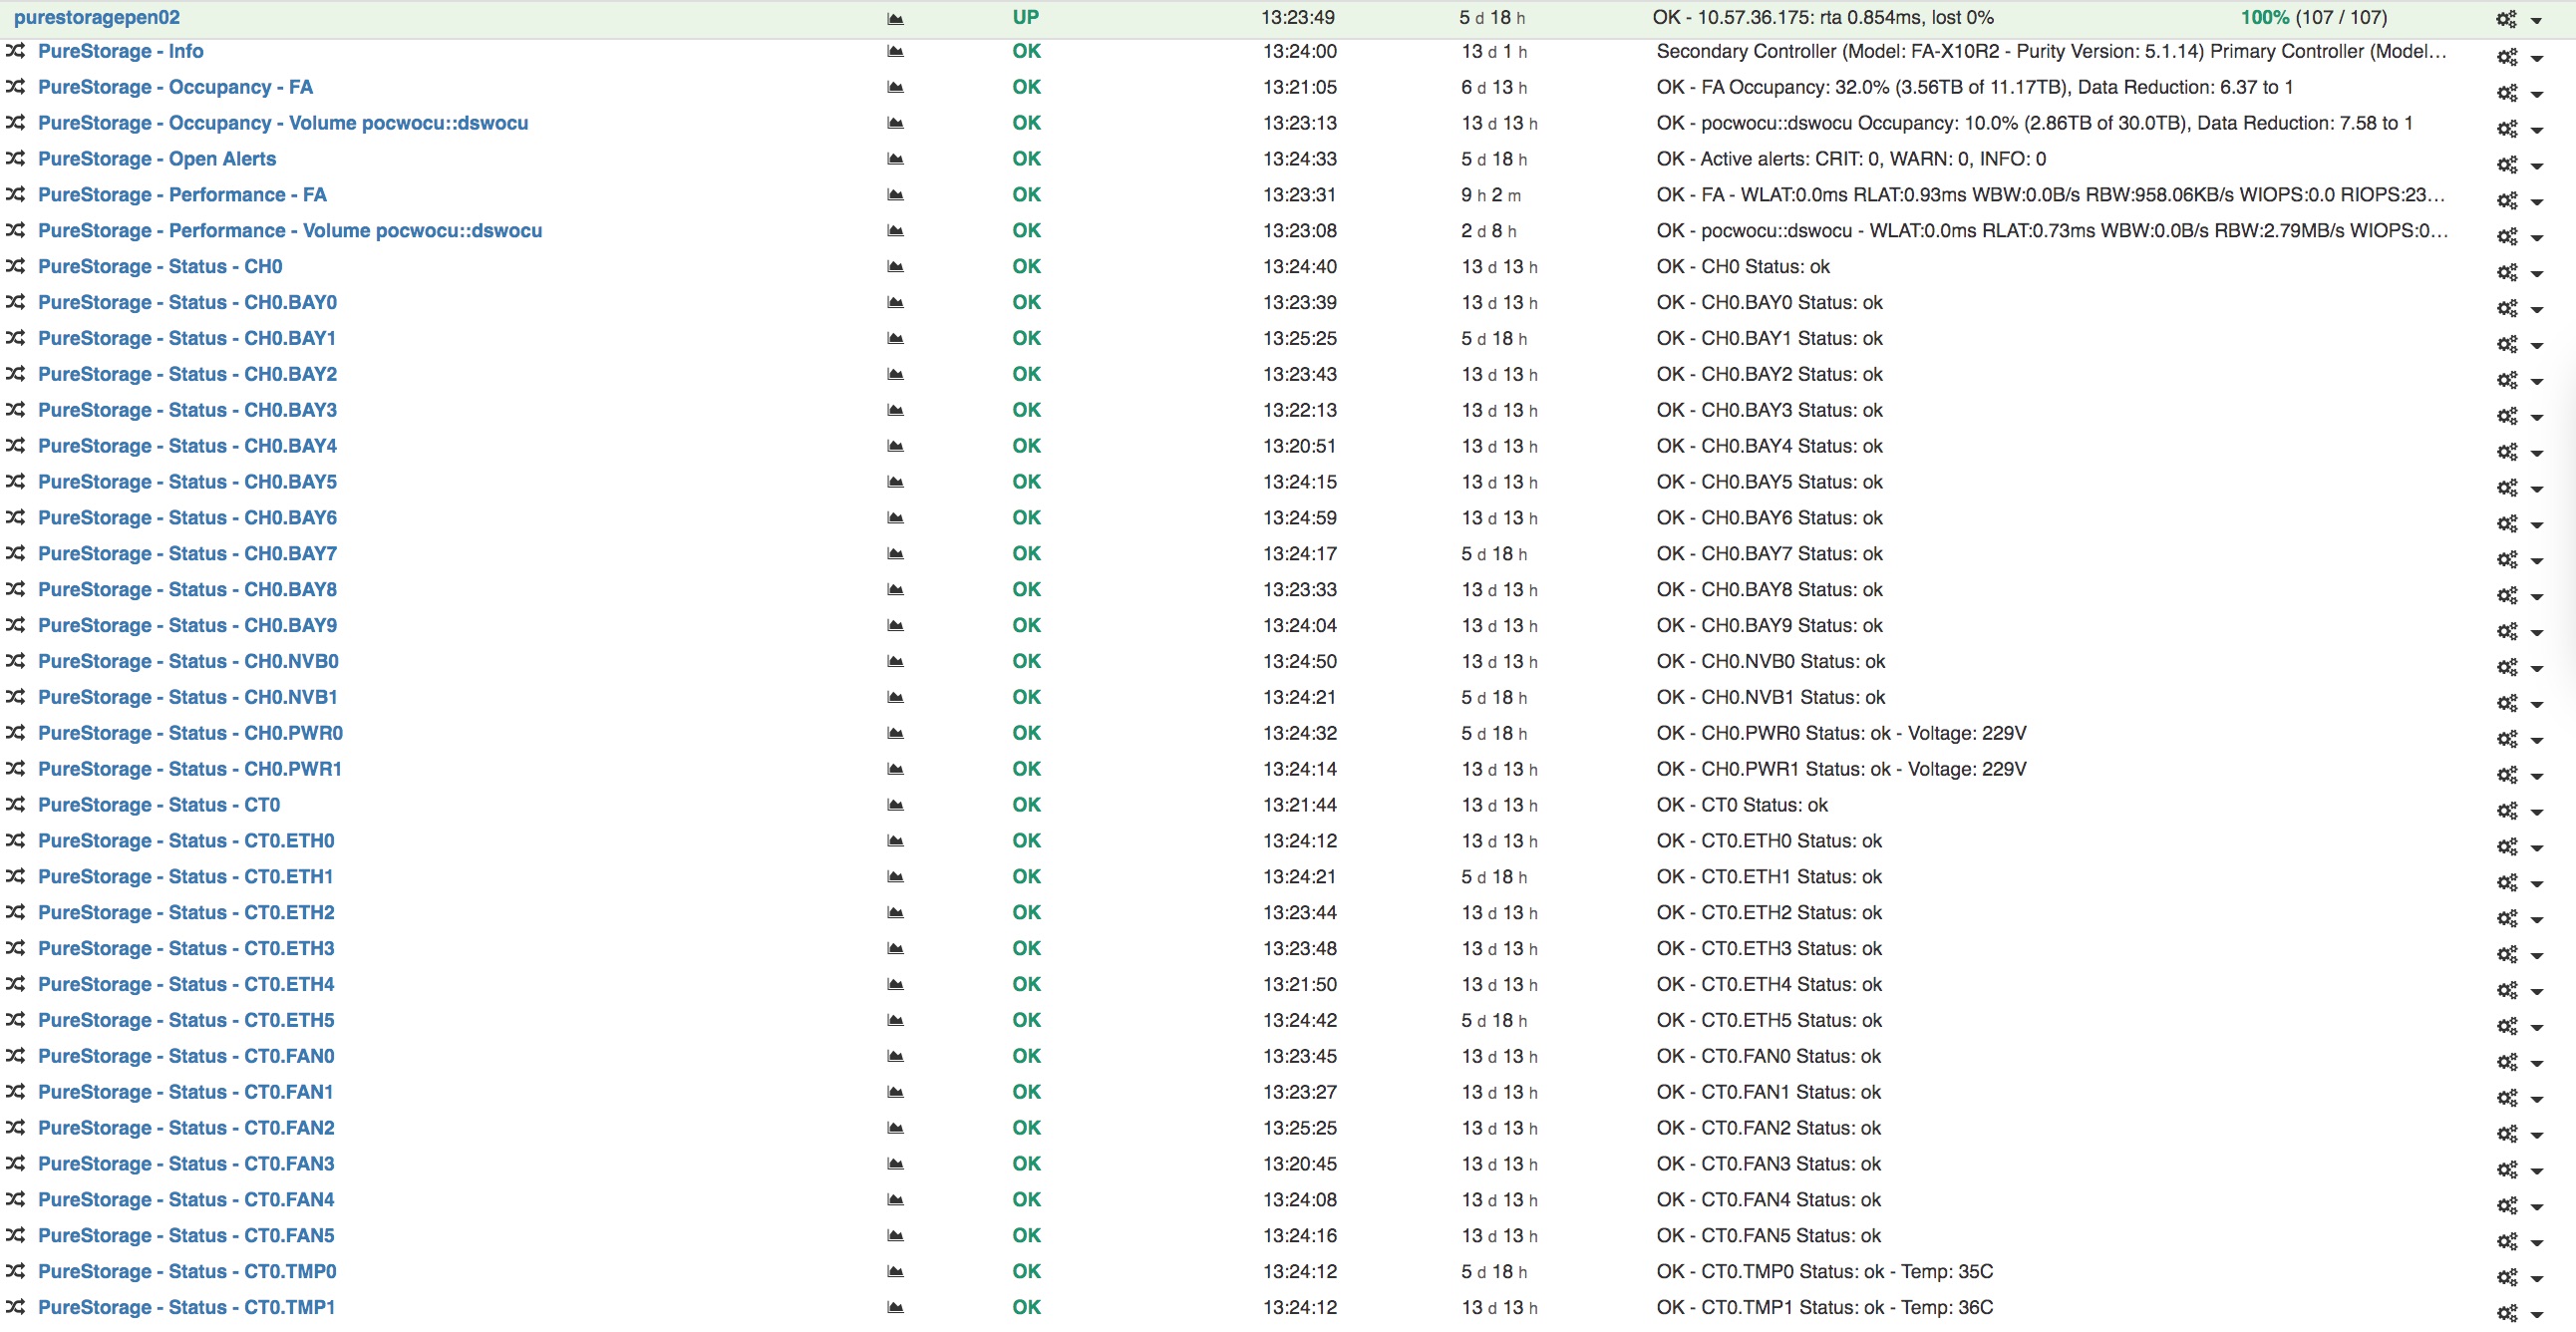Open actions dropdown arrow for Status - CT0.FAN5
This screenshot has width=2576, height=1332.
(x=2536, y=1243)
